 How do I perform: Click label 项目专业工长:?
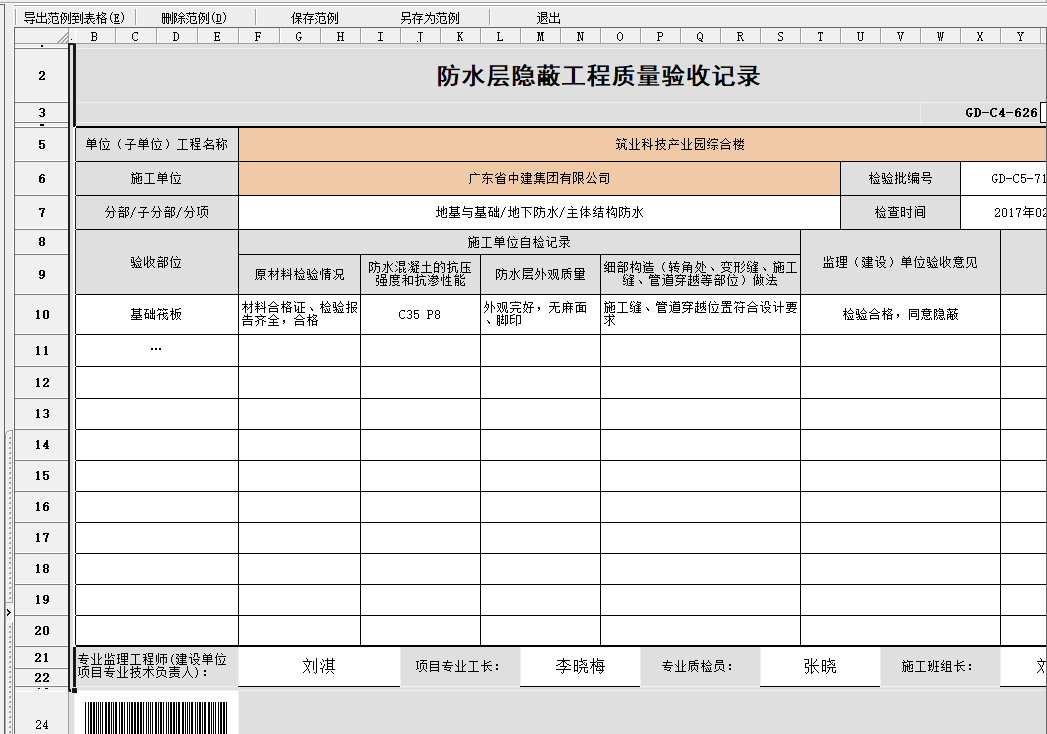(459, 667)
